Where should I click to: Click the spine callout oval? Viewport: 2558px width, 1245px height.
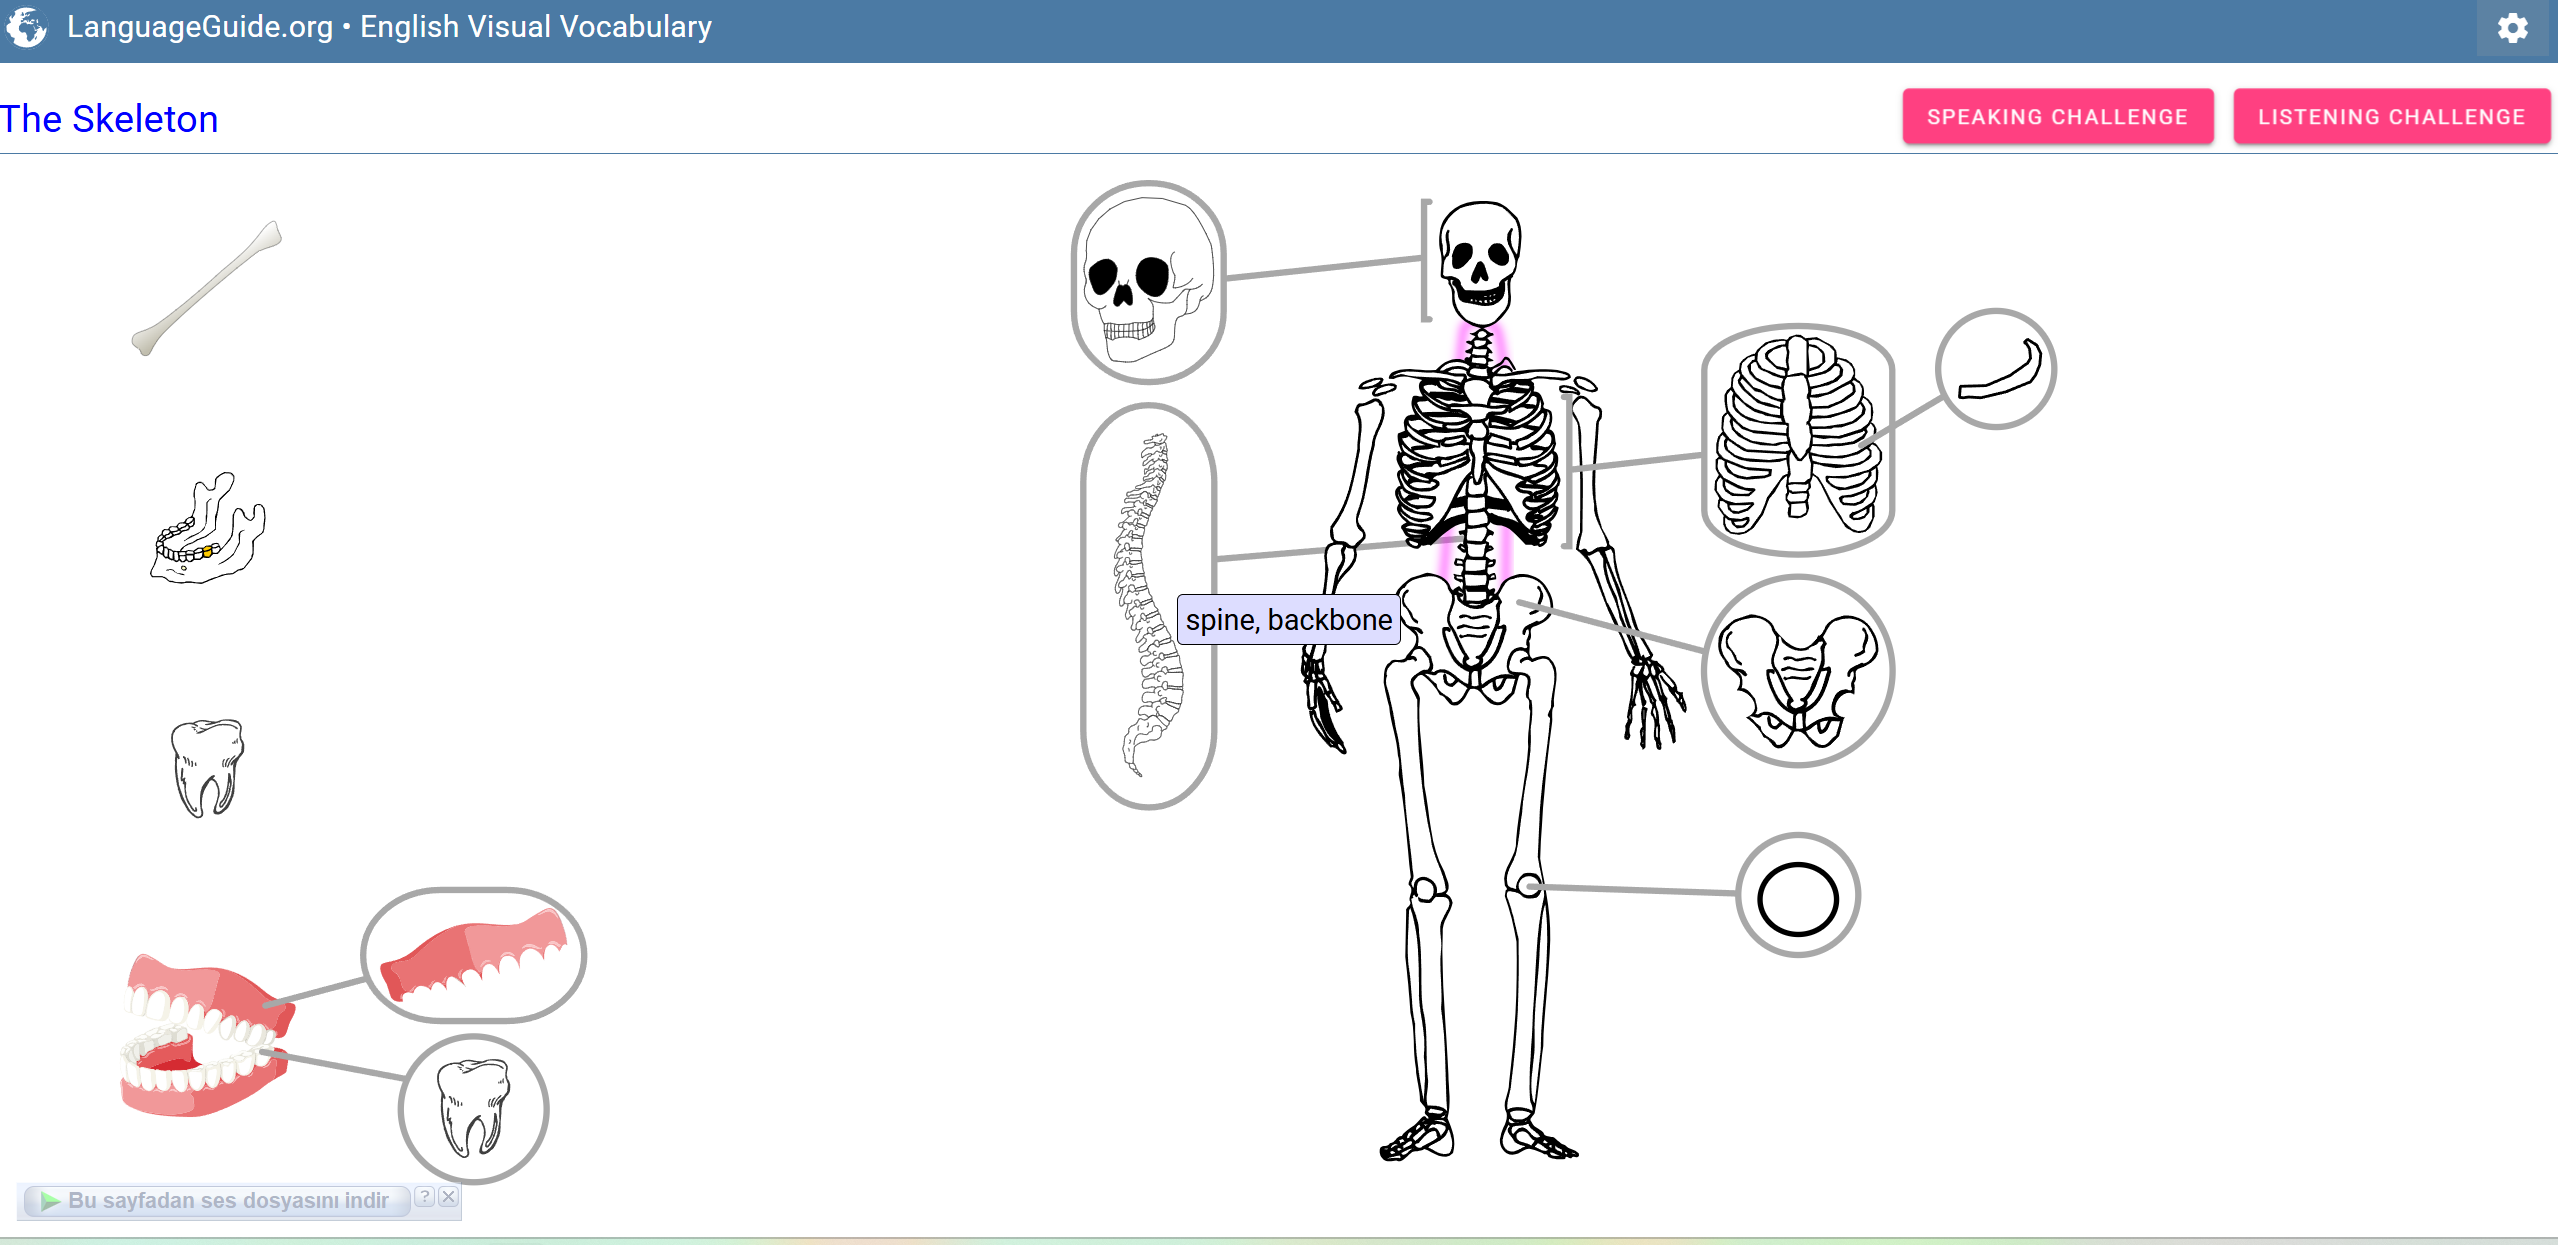(1148, 606)
